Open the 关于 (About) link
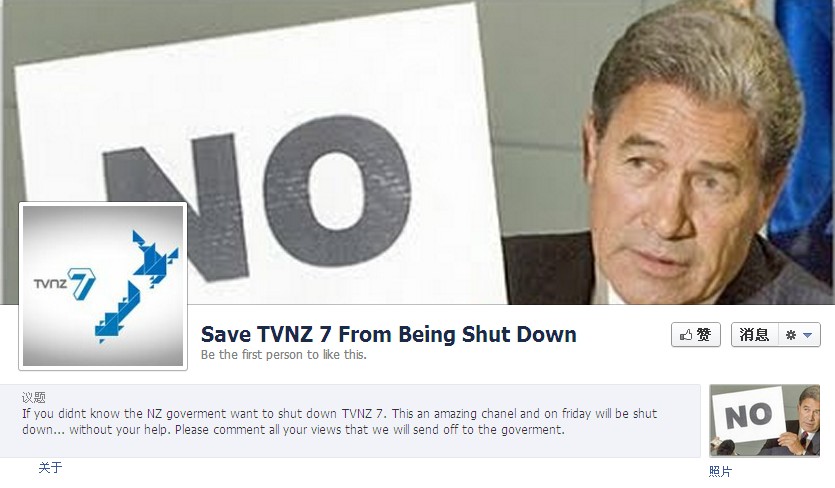 tap(51, 468)
